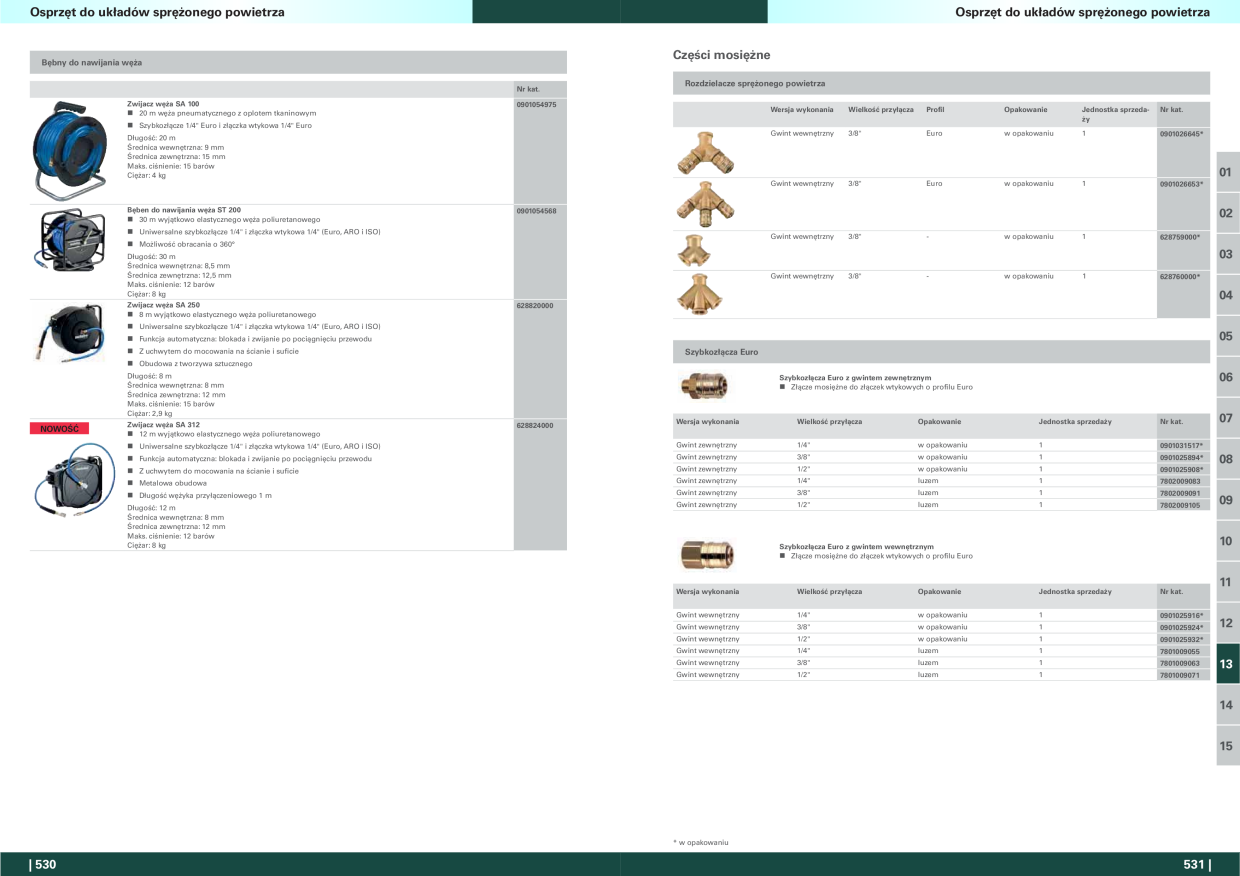Select the highlighted chapter tab 13

pos(1227,664)
